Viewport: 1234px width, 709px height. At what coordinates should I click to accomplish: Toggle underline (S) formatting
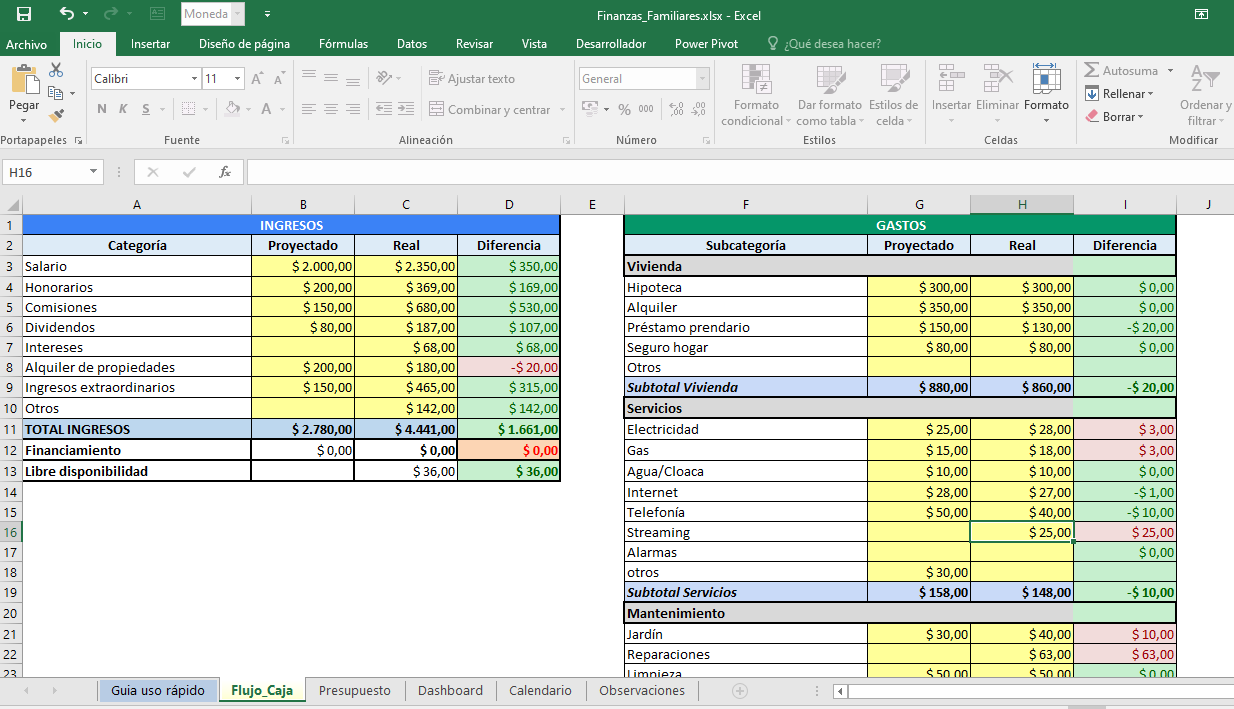click(146, 109)
